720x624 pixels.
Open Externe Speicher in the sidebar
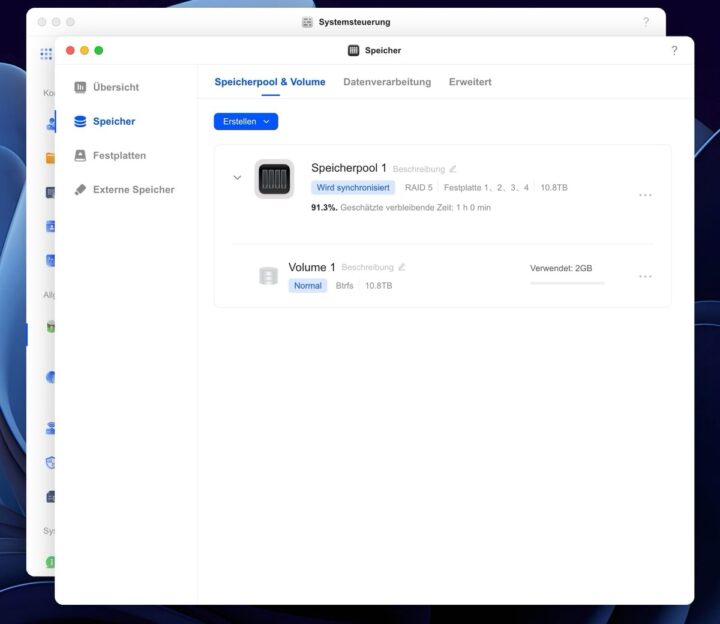point(133,190)
